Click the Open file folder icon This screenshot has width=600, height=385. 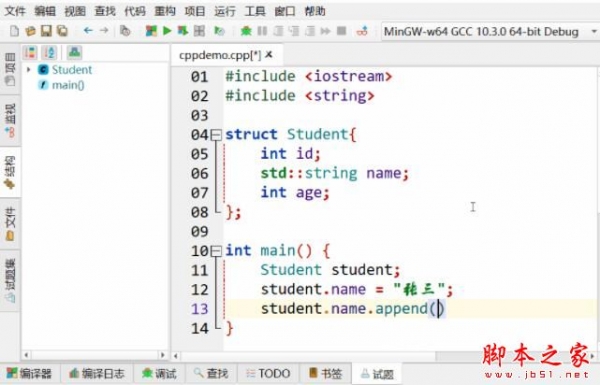tap(30, 31)
